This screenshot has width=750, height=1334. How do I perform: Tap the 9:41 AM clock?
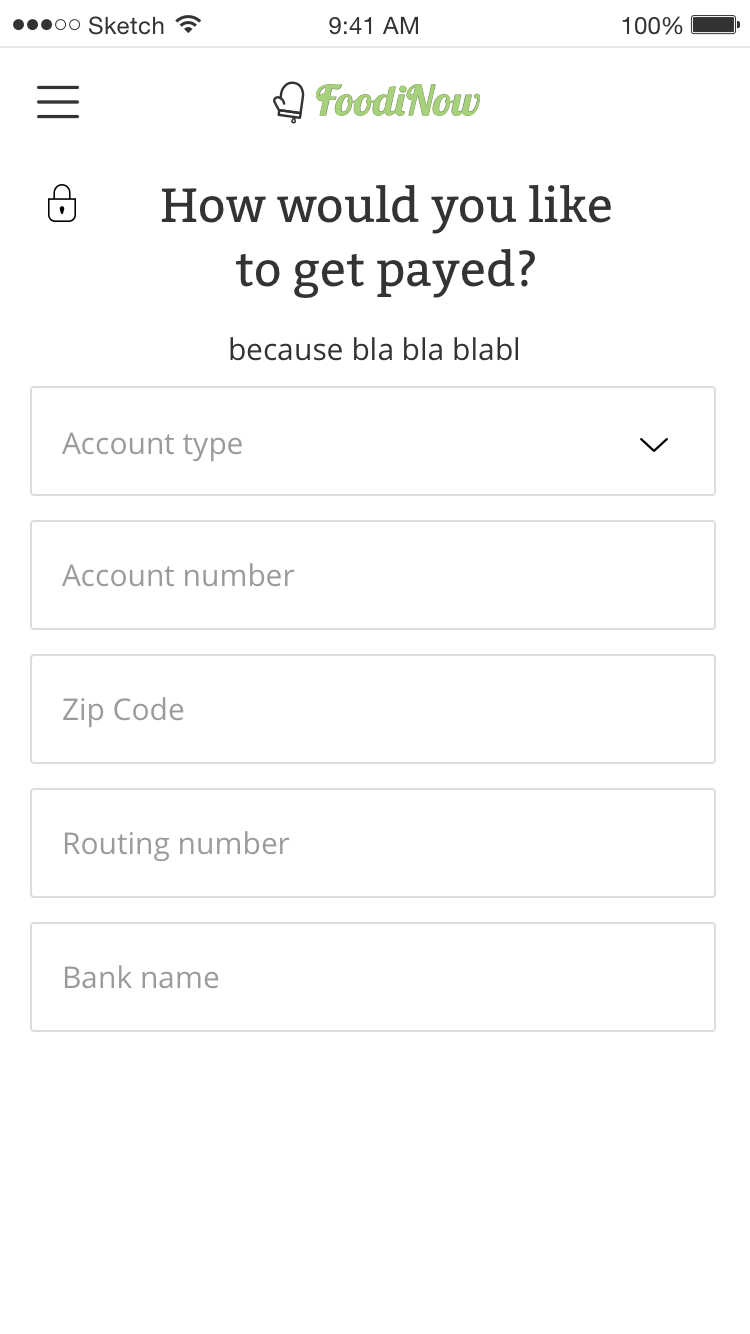pos(374,25)
